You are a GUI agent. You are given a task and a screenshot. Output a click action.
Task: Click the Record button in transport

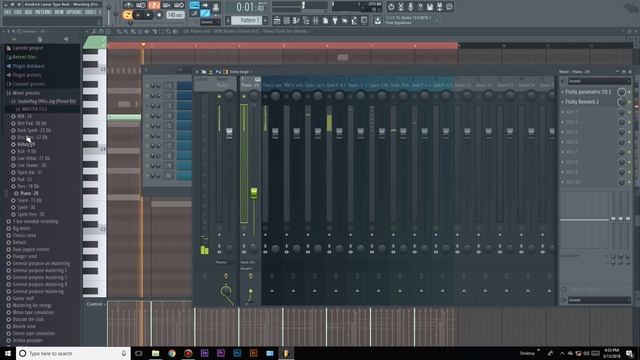click(159, 15)
